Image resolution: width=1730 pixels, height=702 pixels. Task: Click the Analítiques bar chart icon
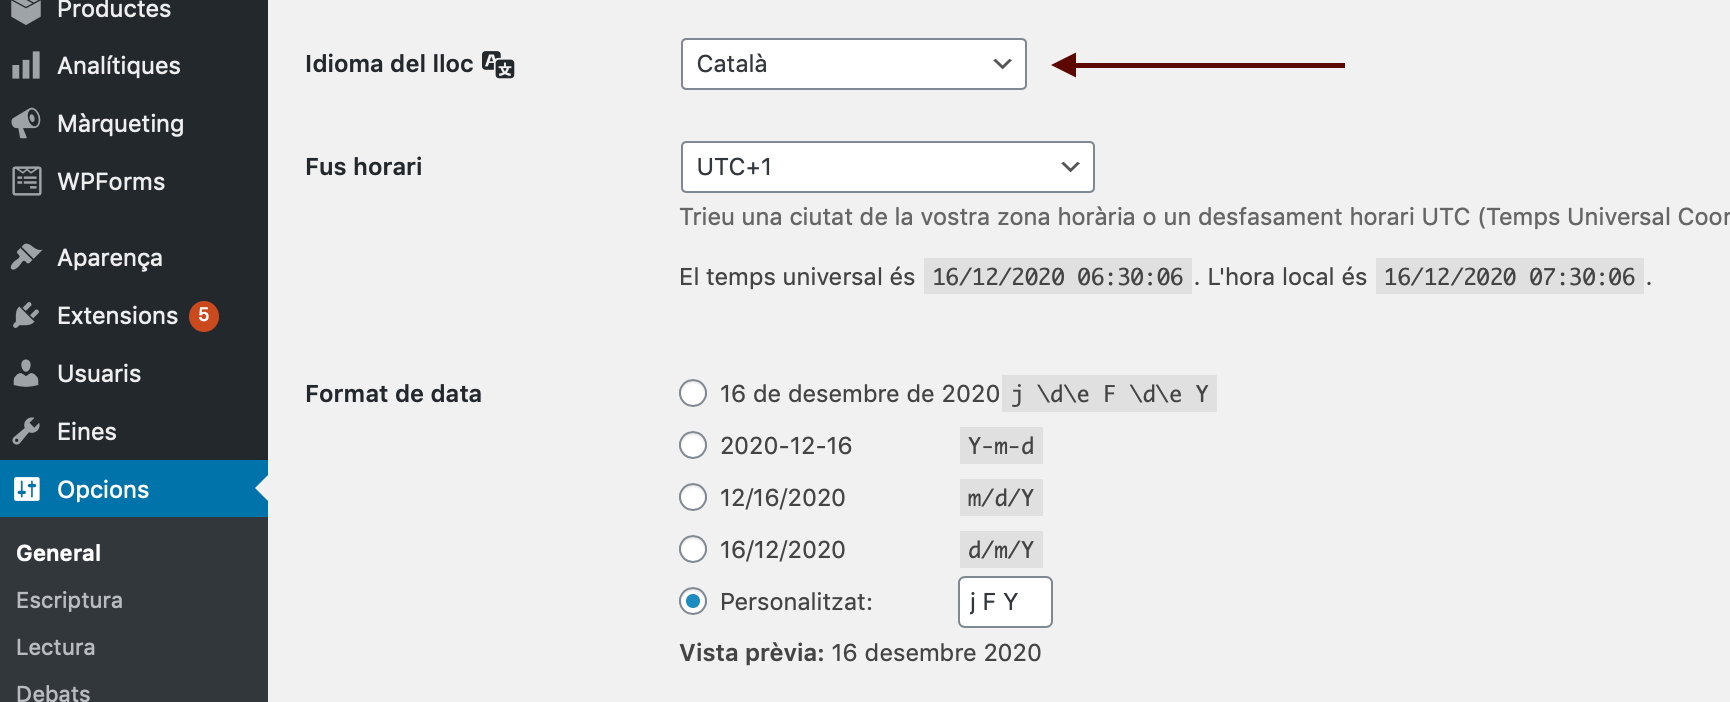pyautogui.click(x=26, y=66)
